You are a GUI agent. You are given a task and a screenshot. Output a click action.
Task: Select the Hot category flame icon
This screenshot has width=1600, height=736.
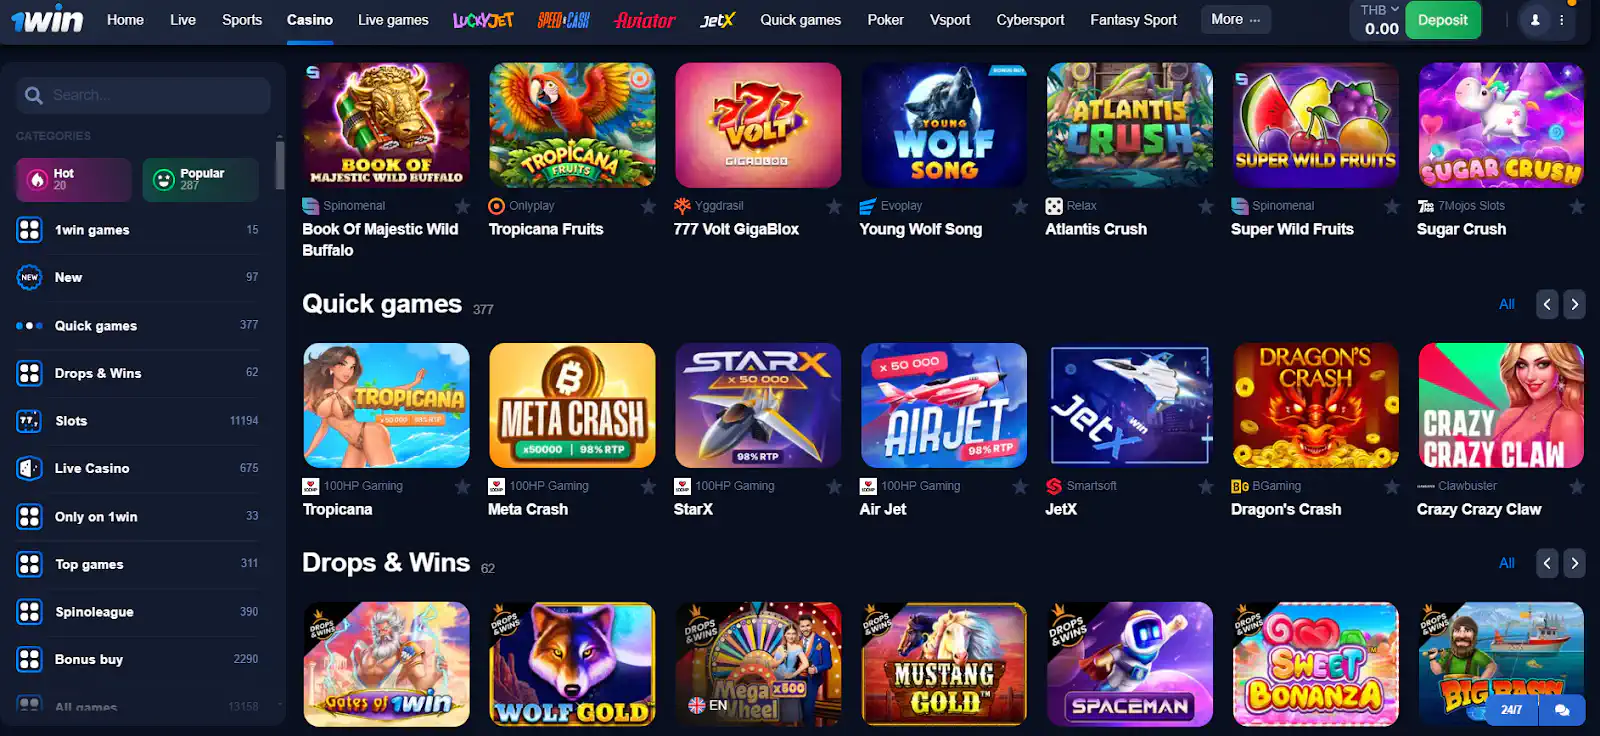pyautogui.click(x=37, y=180)
